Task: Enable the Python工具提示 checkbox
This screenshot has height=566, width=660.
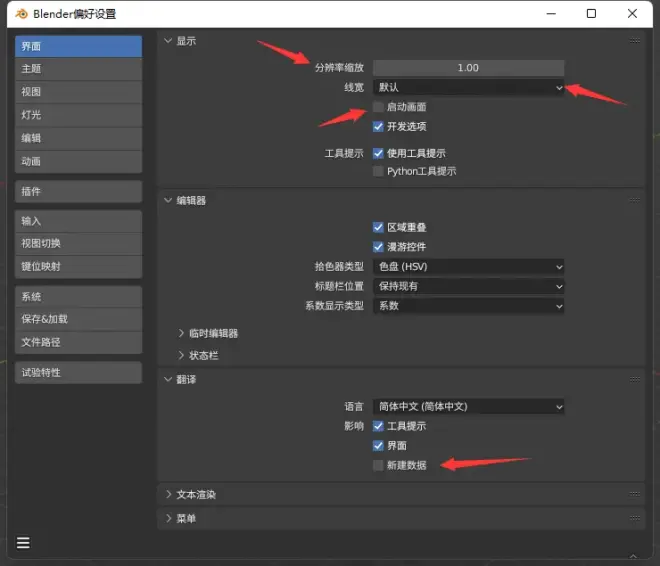Action: coord(378,171)
